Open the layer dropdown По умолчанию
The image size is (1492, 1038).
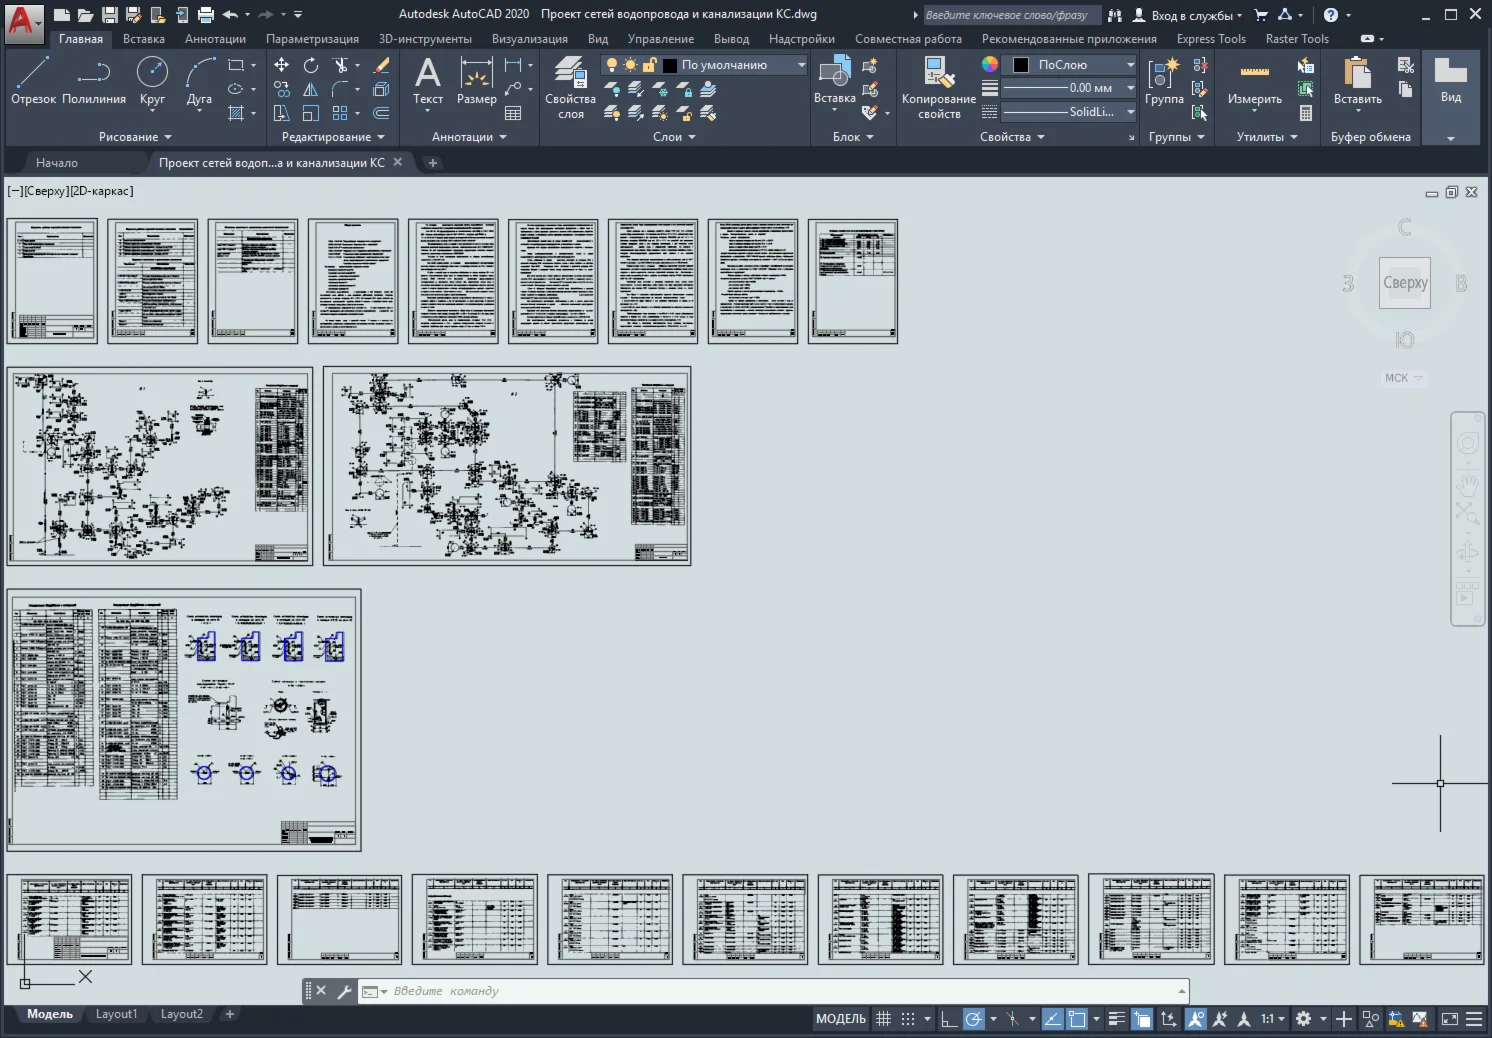[704, 64]
